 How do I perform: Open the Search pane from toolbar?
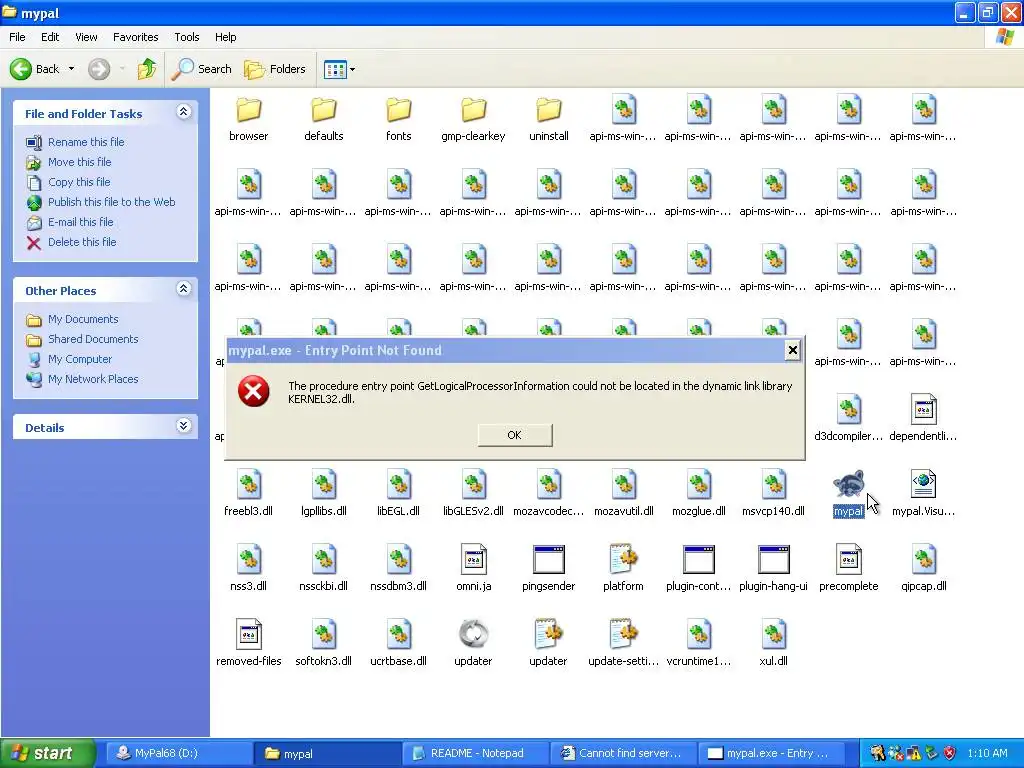[x=201, y=69]
